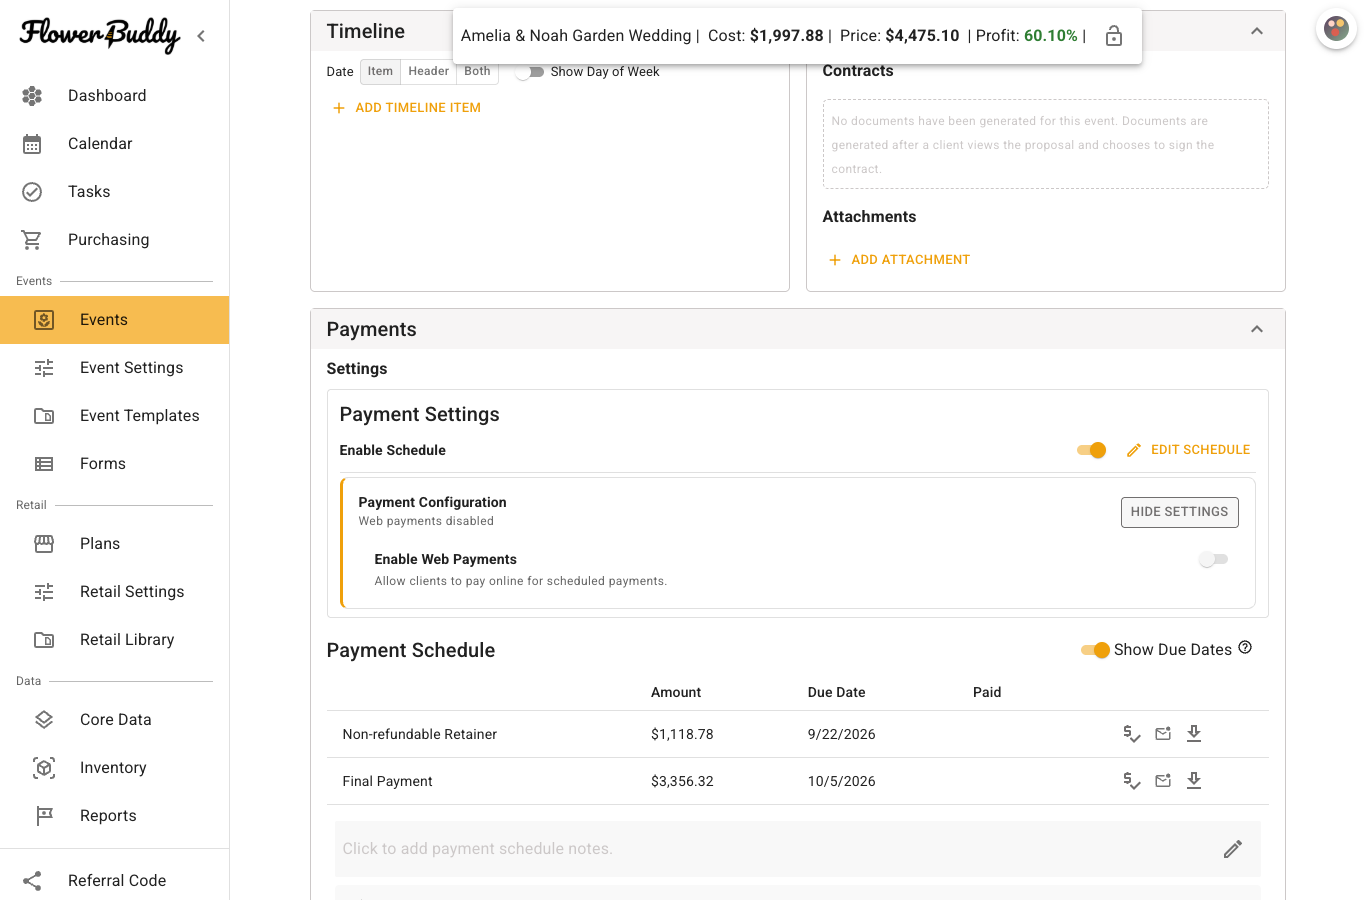Click the Tasks checkmark icon
The width and height of the screenshot is (1365, 900).
pos(32,192)
